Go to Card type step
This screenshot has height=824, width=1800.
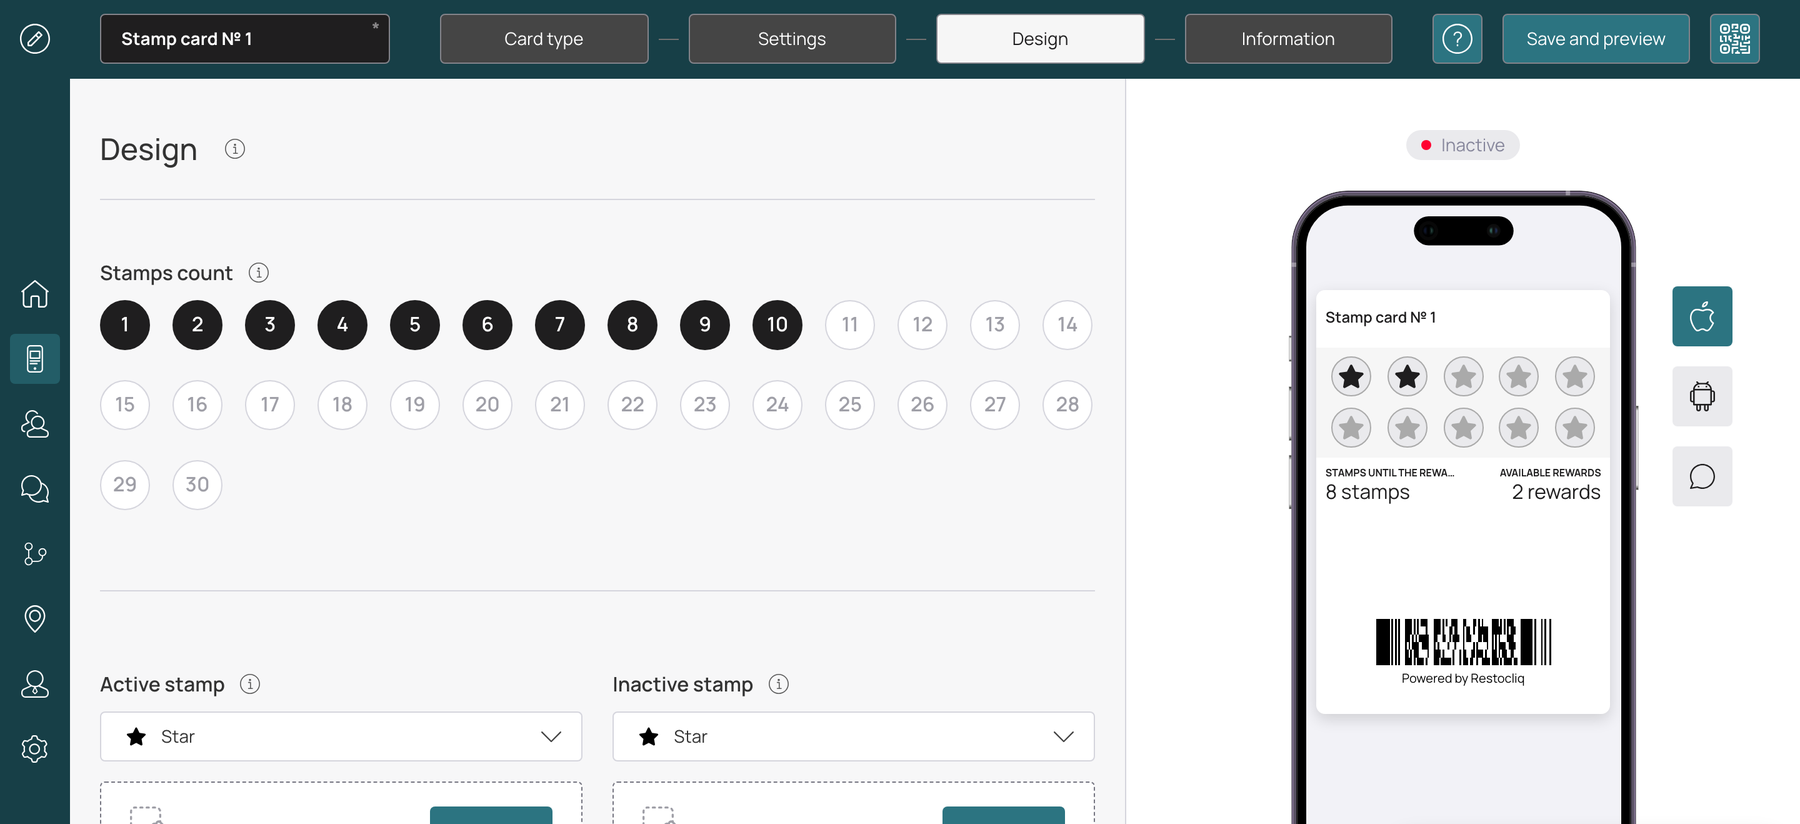tap(544, 39)
